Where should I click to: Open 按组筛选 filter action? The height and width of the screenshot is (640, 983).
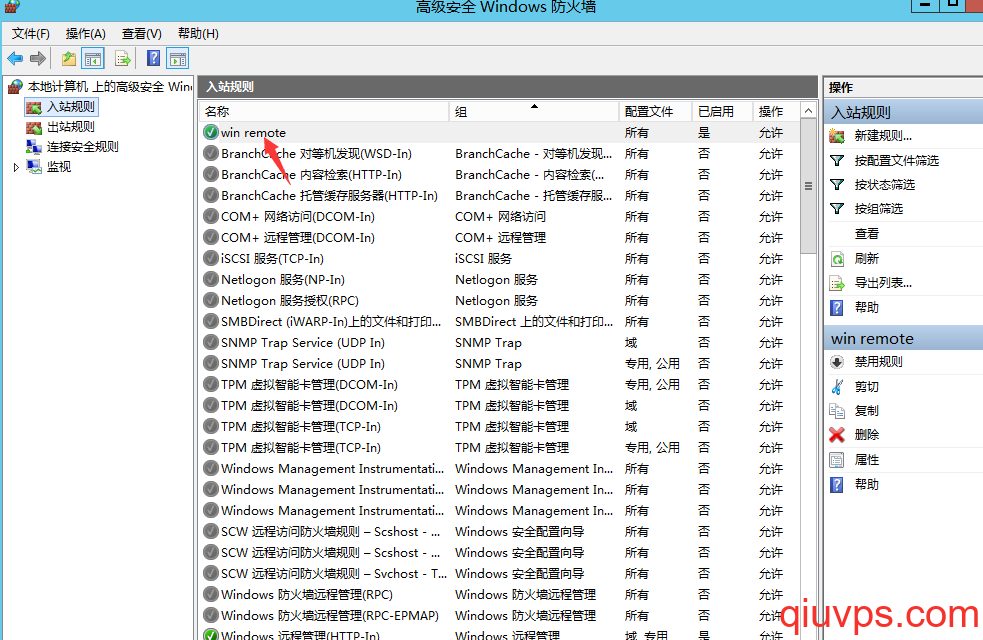(x=878, y=209)
